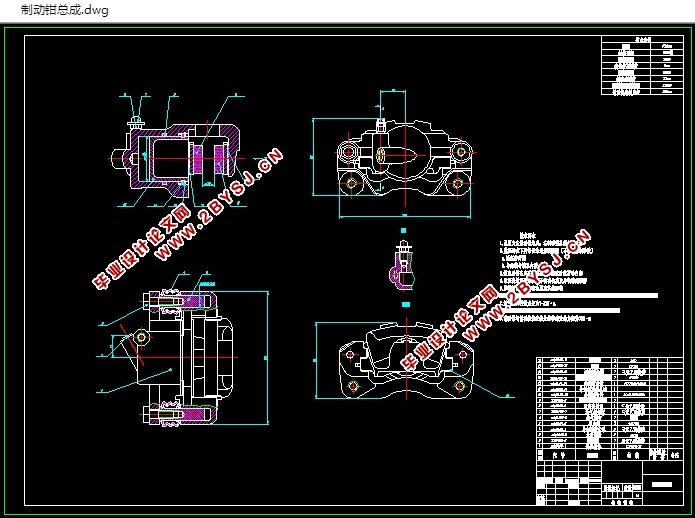Click the lower-right 毕业设计论文网 watermark
Screen dimensions: 695x518
(x=449, y=329)
